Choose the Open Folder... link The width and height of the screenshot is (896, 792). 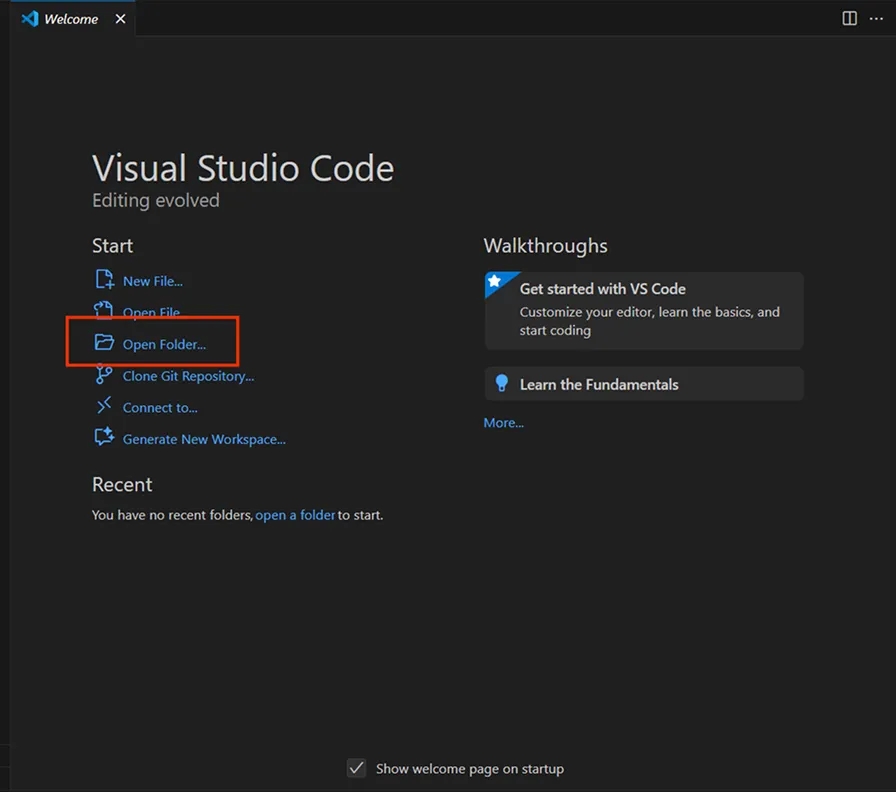point(164,344)
